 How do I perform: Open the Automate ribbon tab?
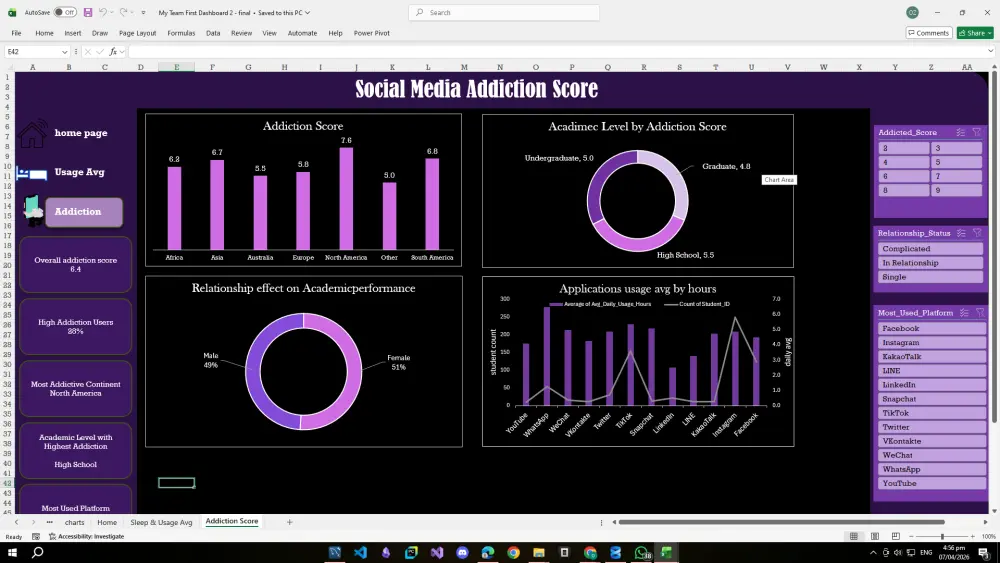[302, 33]
